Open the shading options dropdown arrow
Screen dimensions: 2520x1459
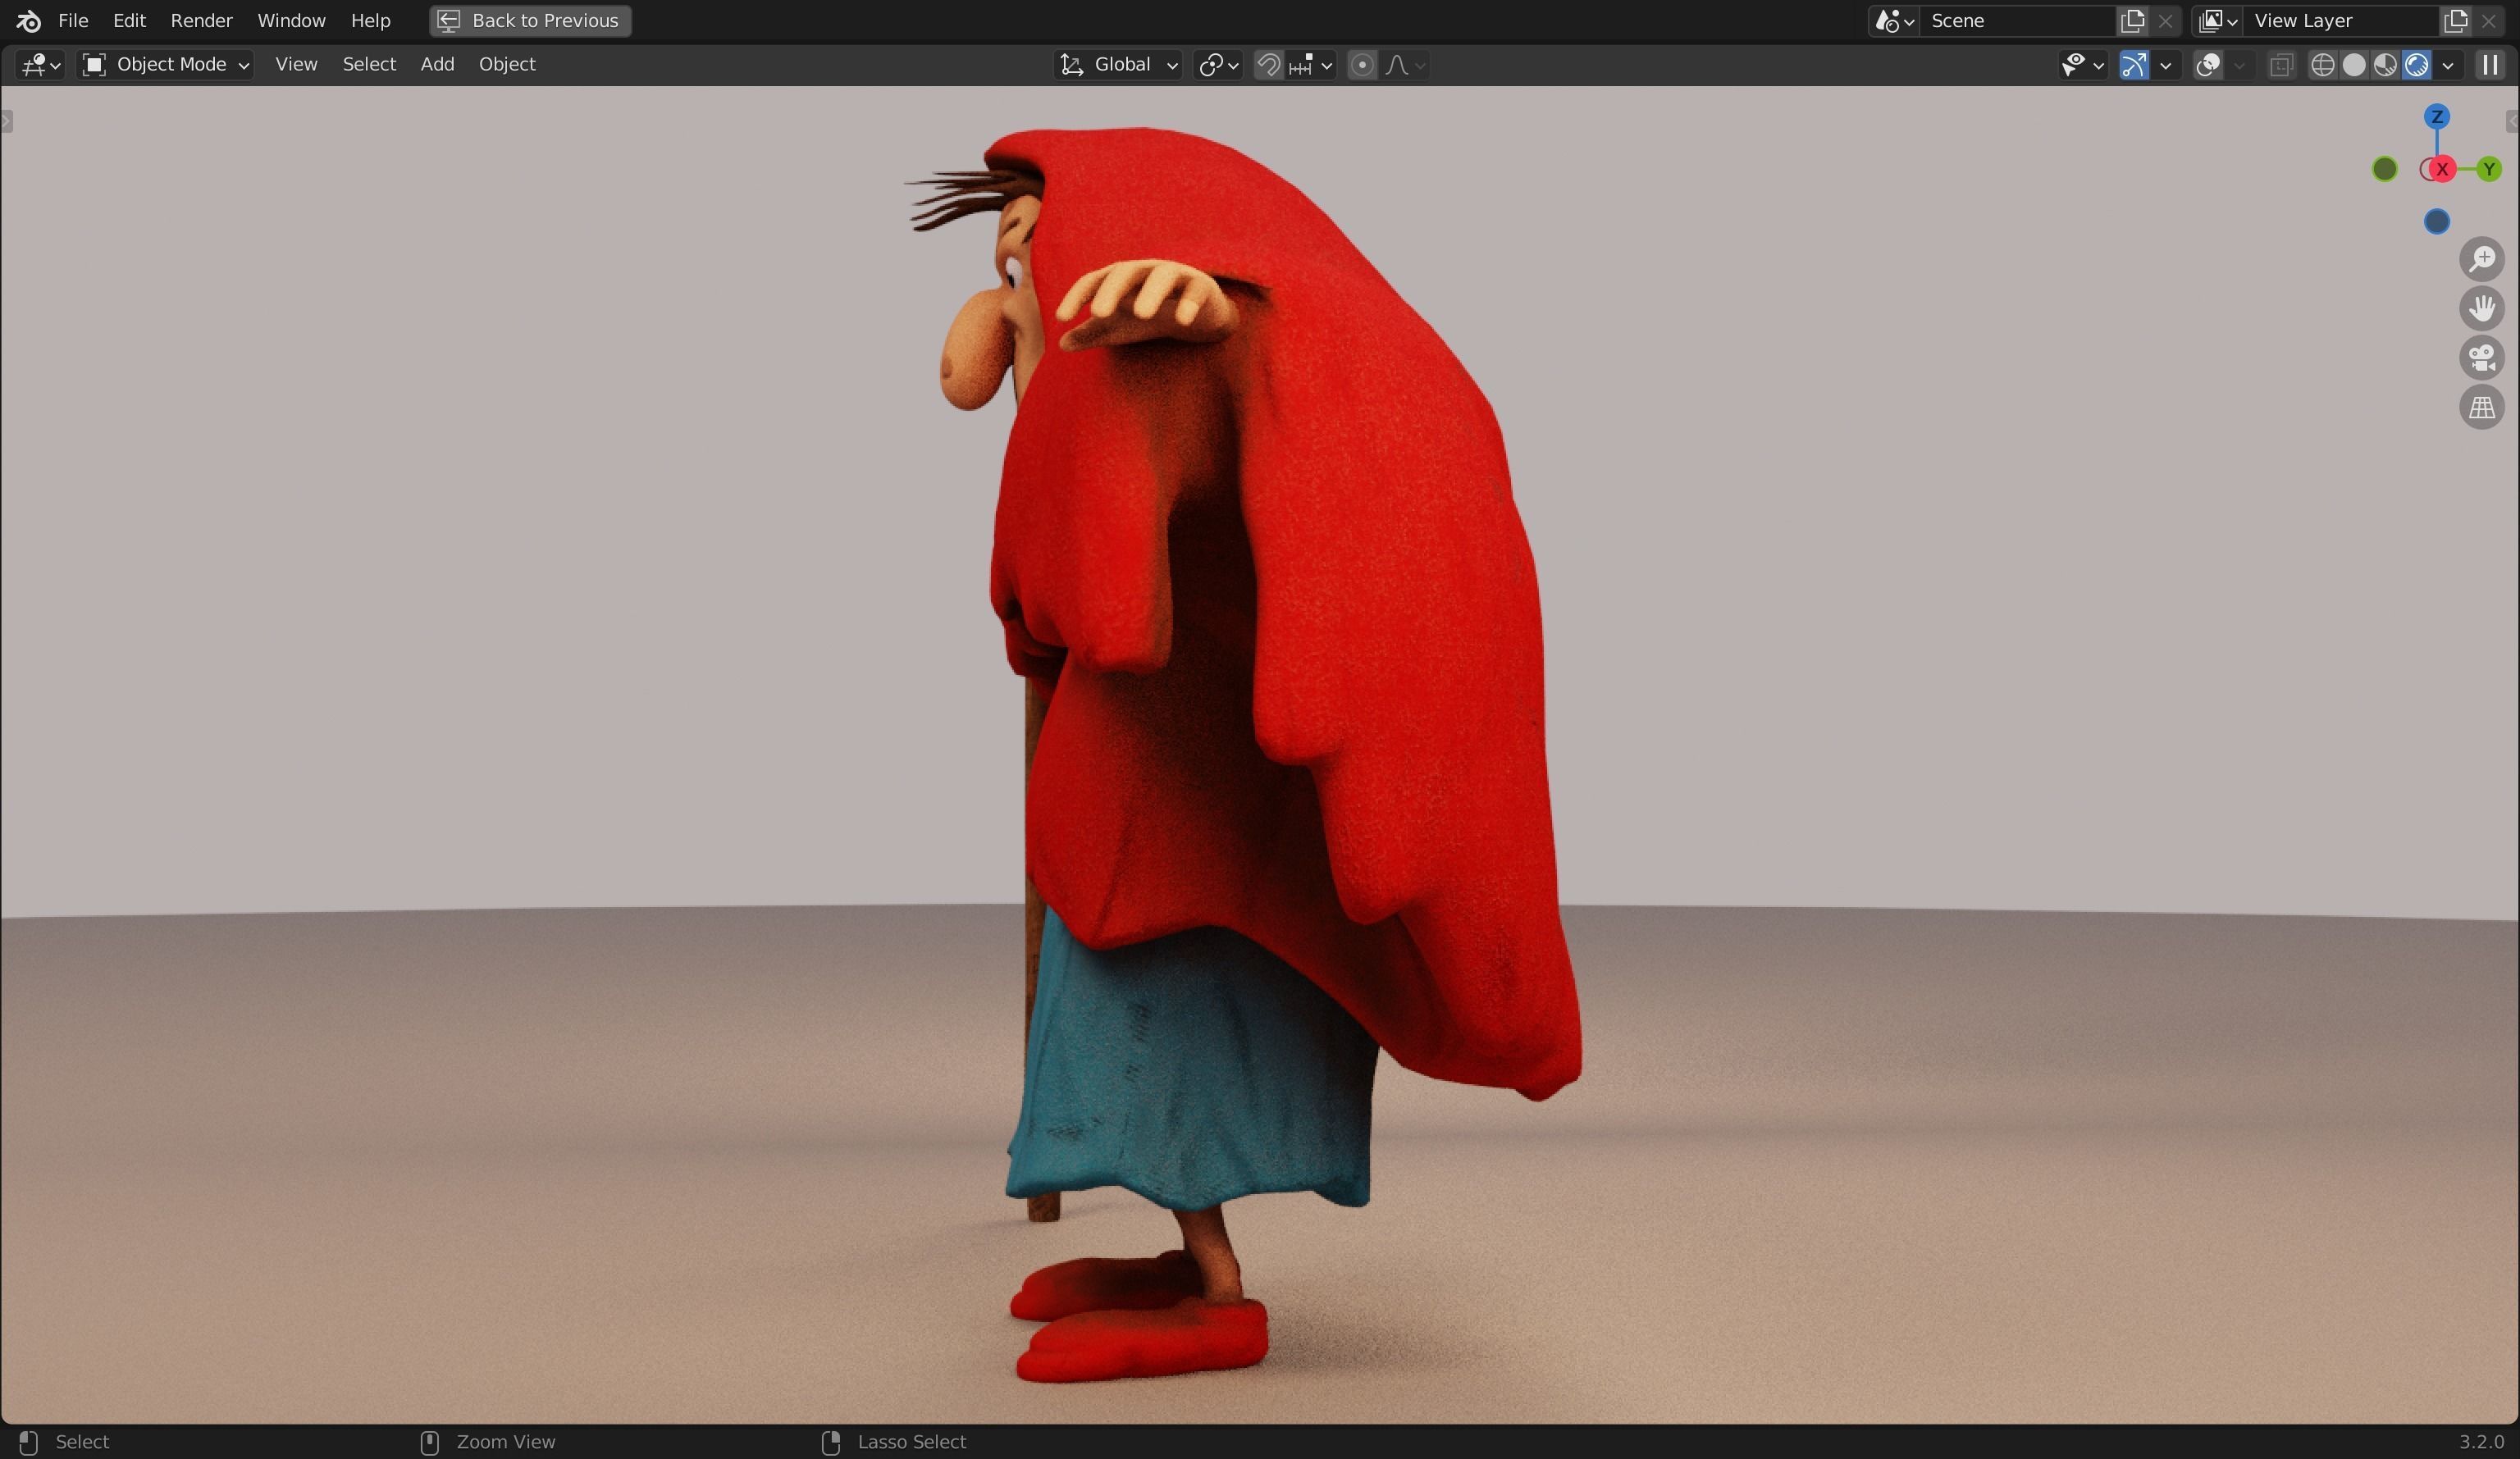click(2448, 65)
